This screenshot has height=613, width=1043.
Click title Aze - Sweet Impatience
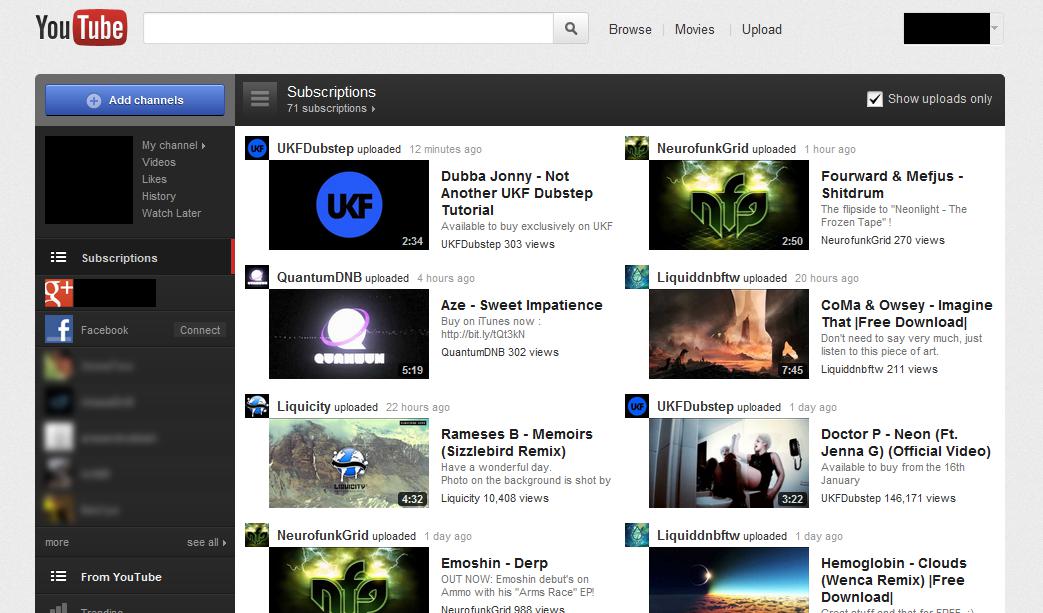coord(522,305)
